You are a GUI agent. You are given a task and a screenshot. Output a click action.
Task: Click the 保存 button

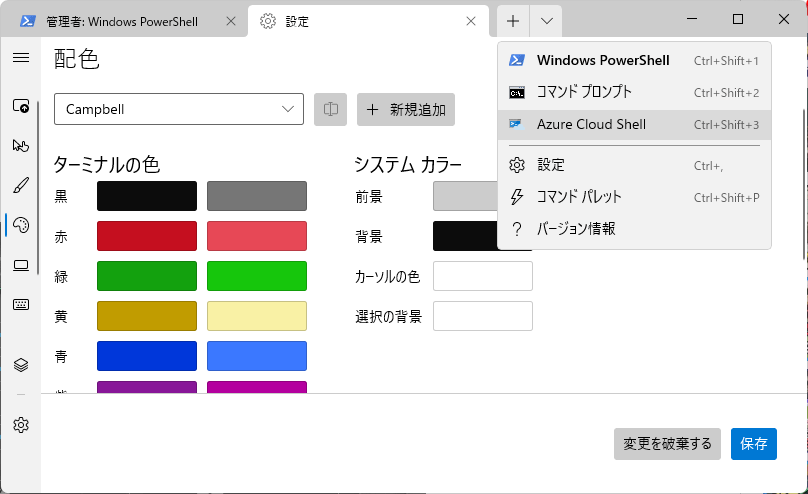(x=753, y=444)
